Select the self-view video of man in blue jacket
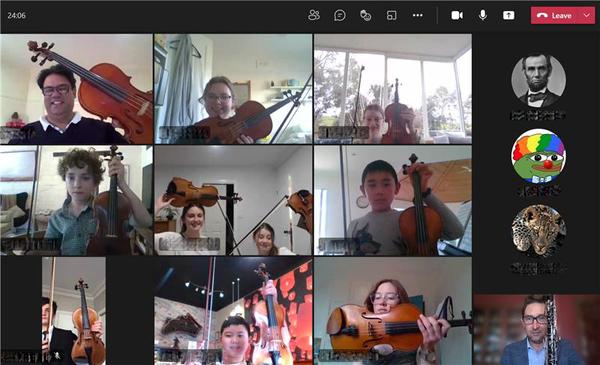Screen dimensions: 600x365 (536, 329)
